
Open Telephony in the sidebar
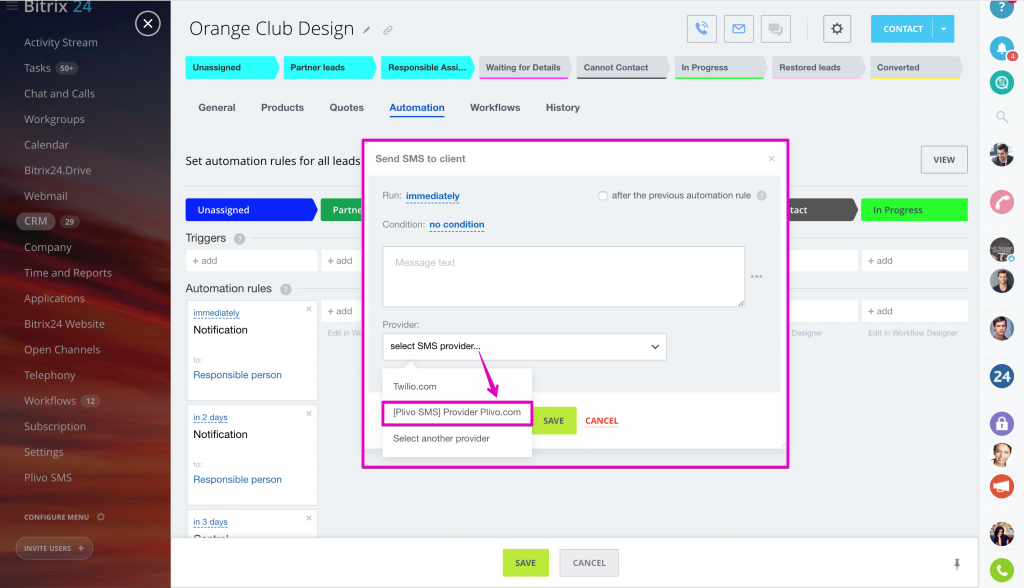tap(50, 375)
